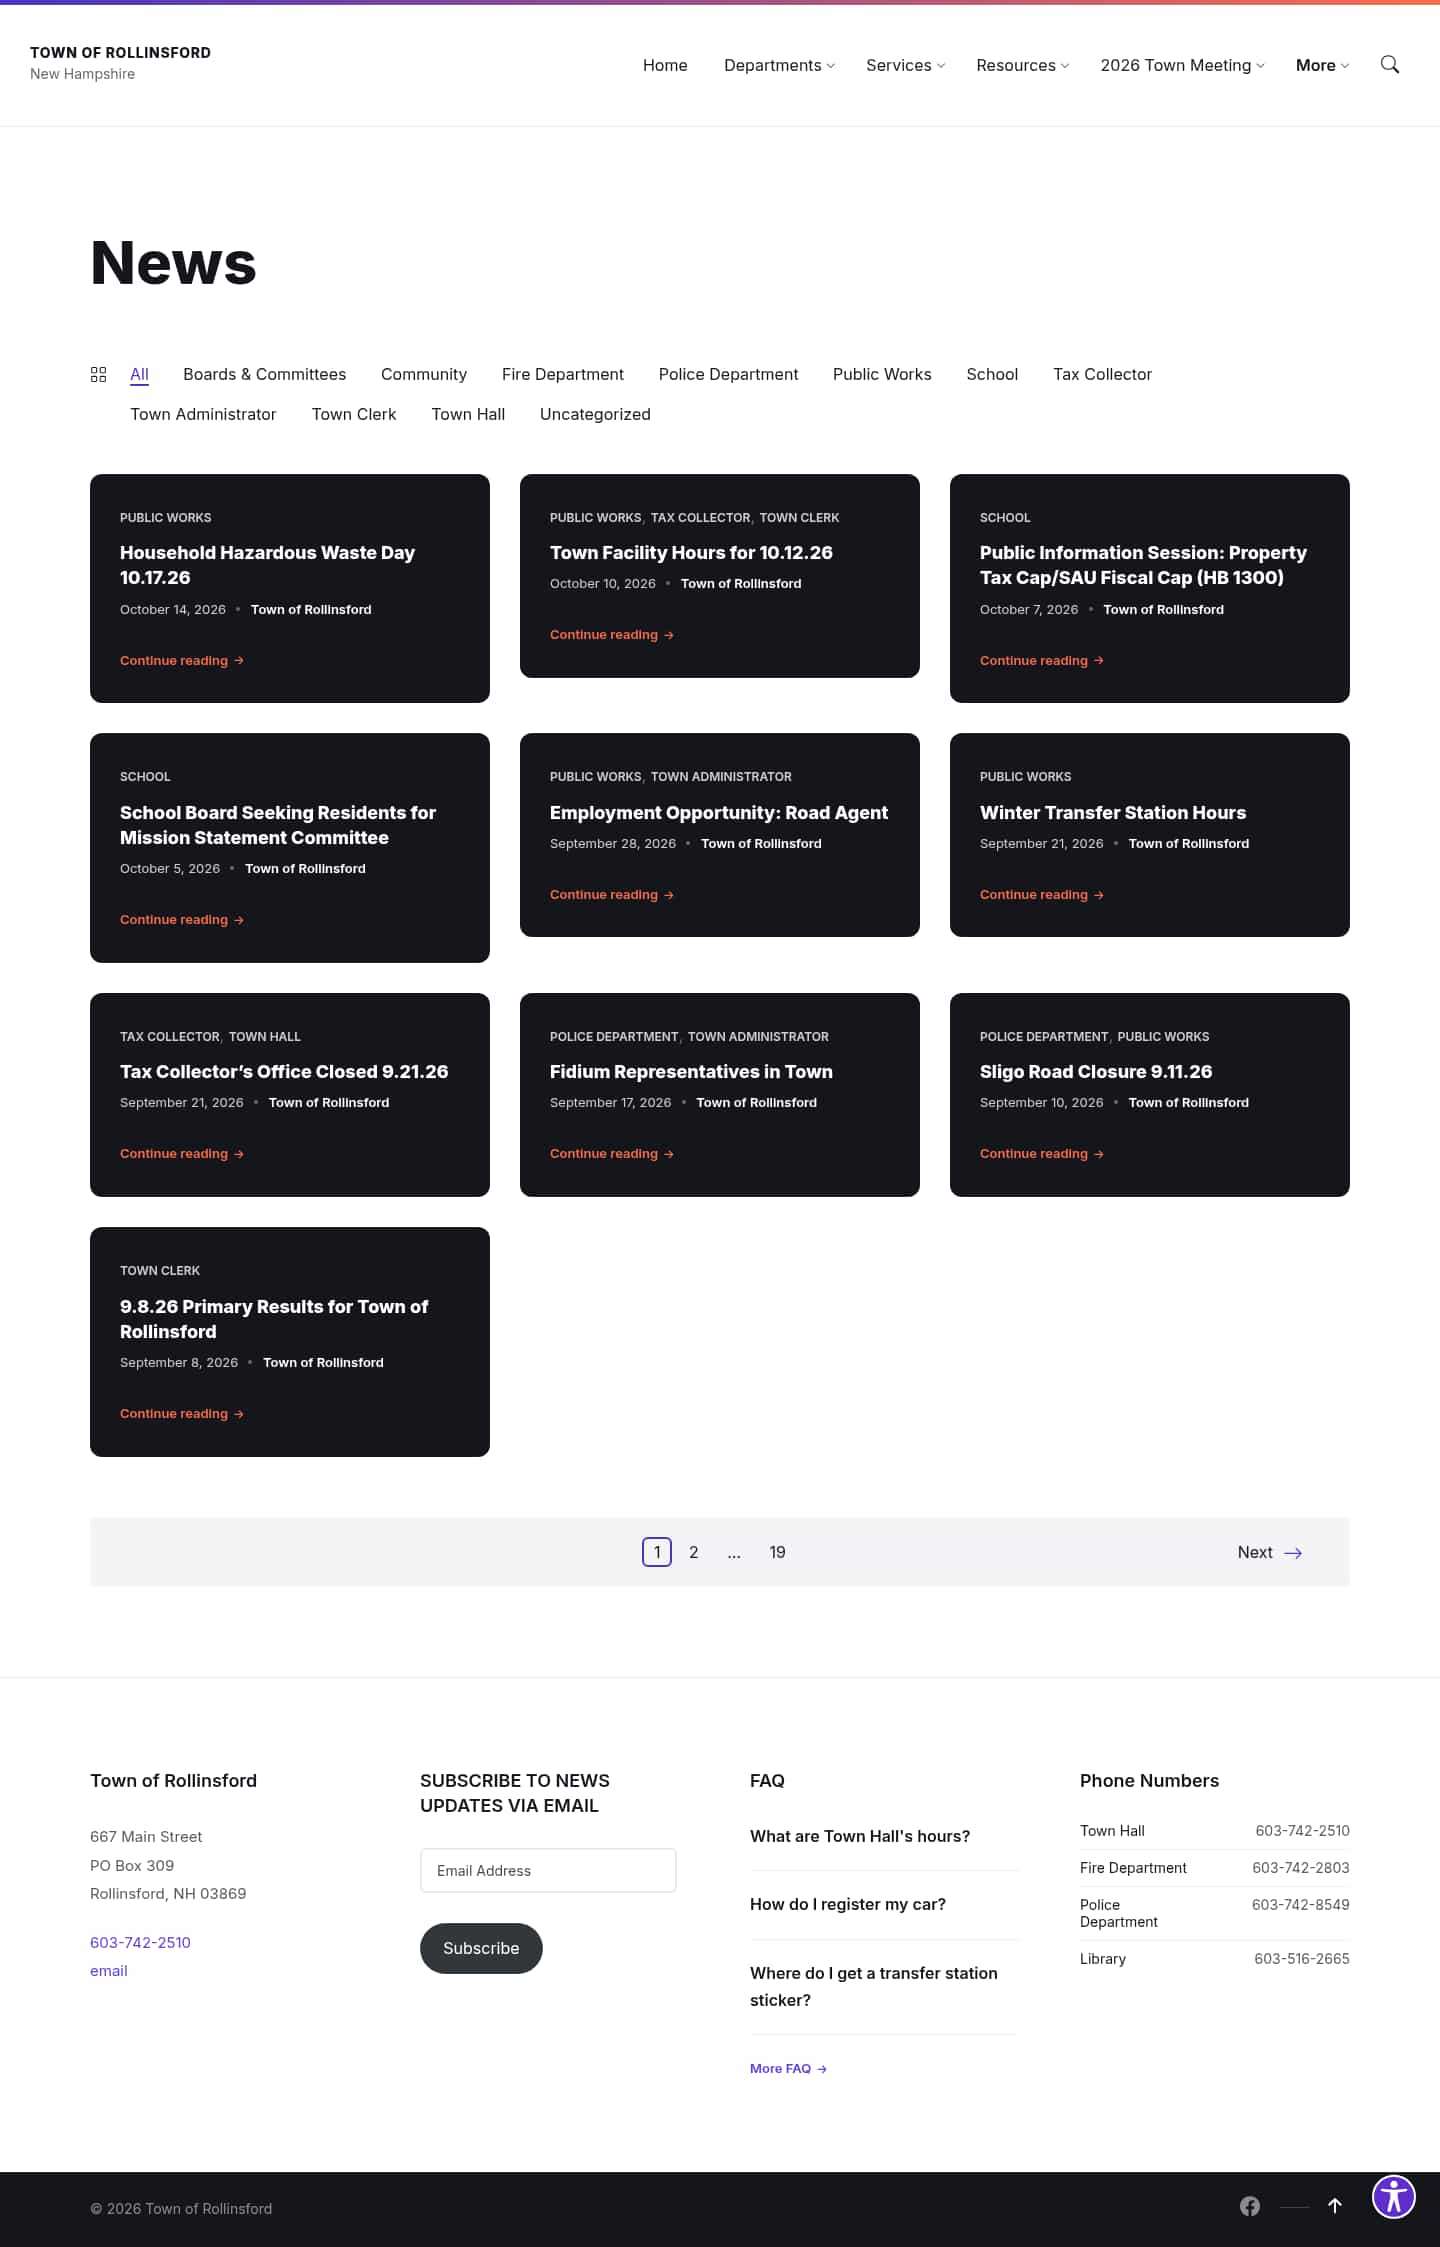Continue reading Town Facility Hours for 10.12.26
Screen dimensions: 1440x2247
click(x=612, y=635)
